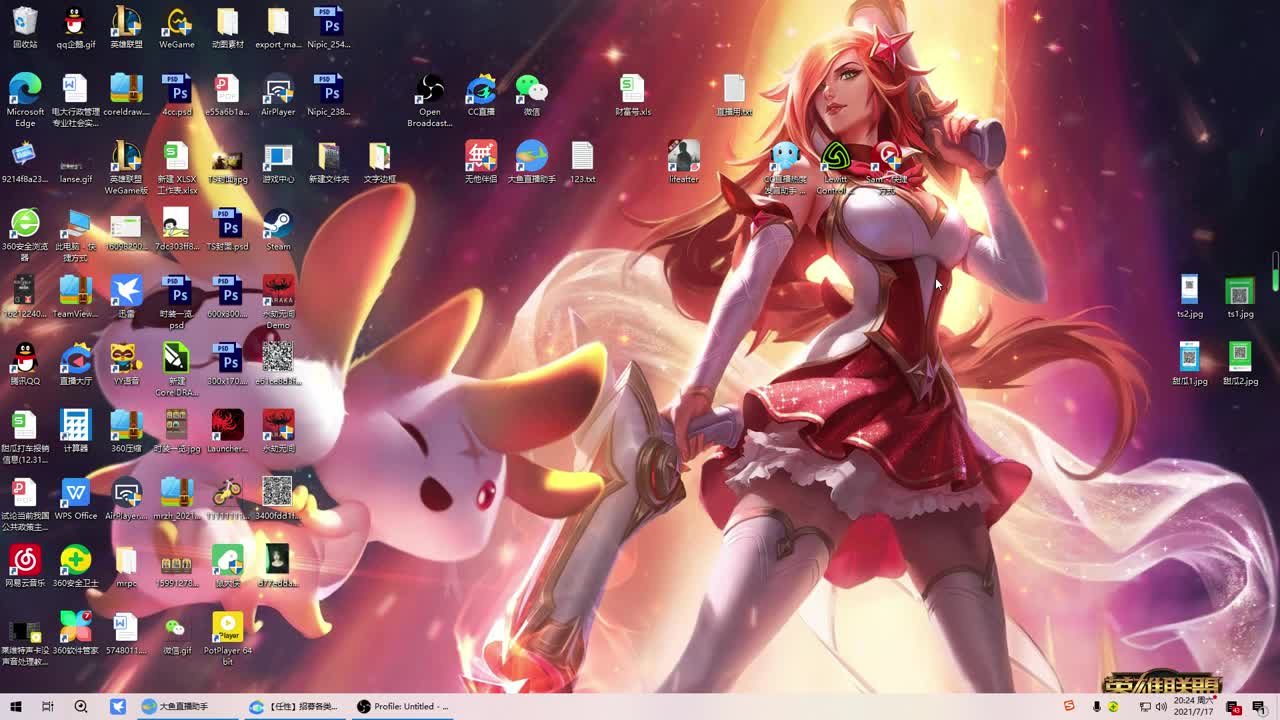
Task: Open Task View on the taskbar
Action: (x=47, y=706)
